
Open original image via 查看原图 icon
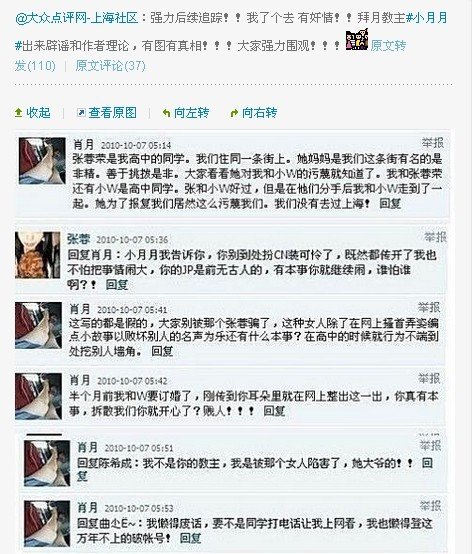(81, 113)
